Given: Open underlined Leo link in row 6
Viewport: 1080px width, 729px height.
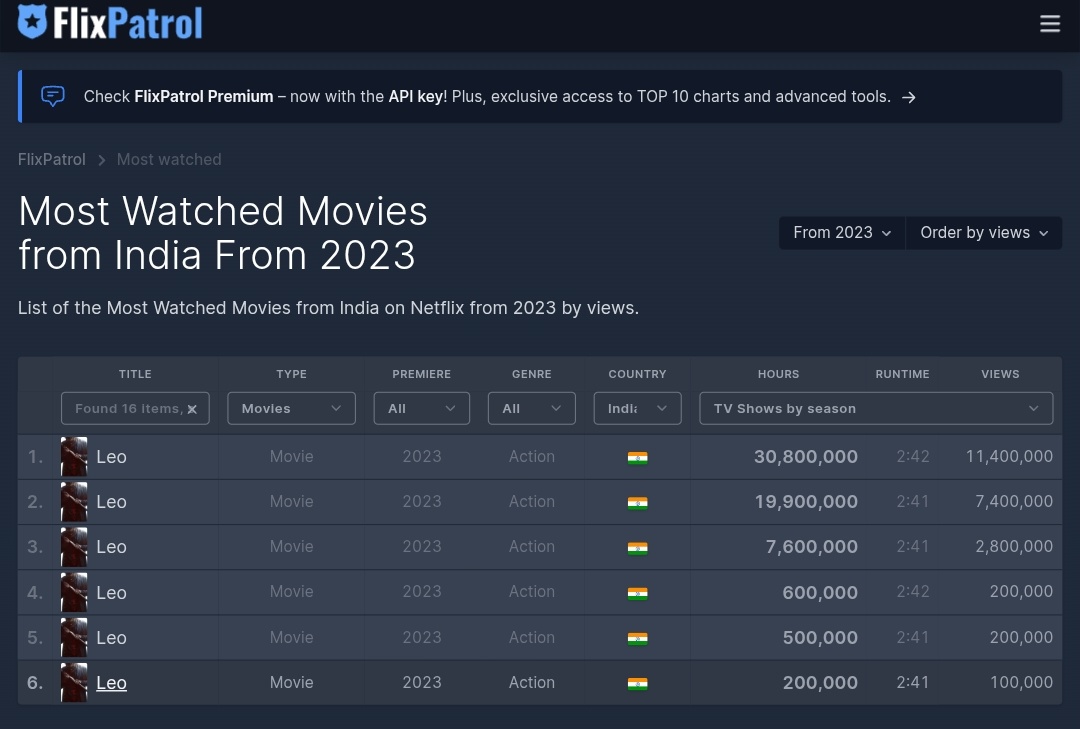Looking at the screenshot, I should point(112,683).
